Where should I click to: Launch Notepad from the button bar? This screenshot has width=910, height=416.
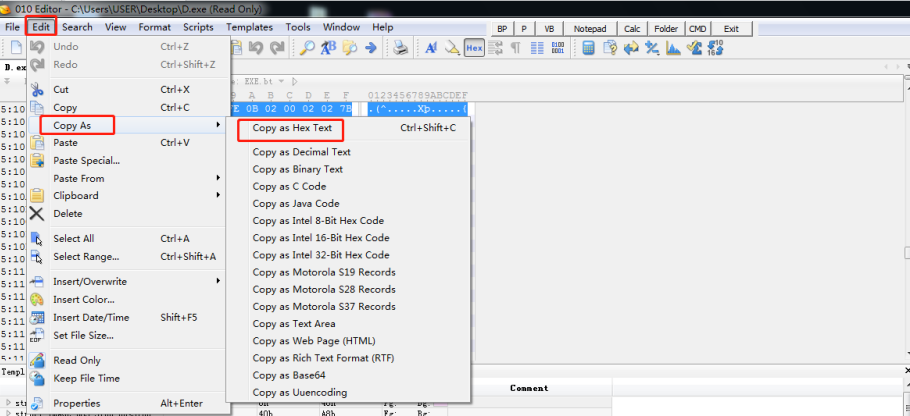[x=590, y=29]
